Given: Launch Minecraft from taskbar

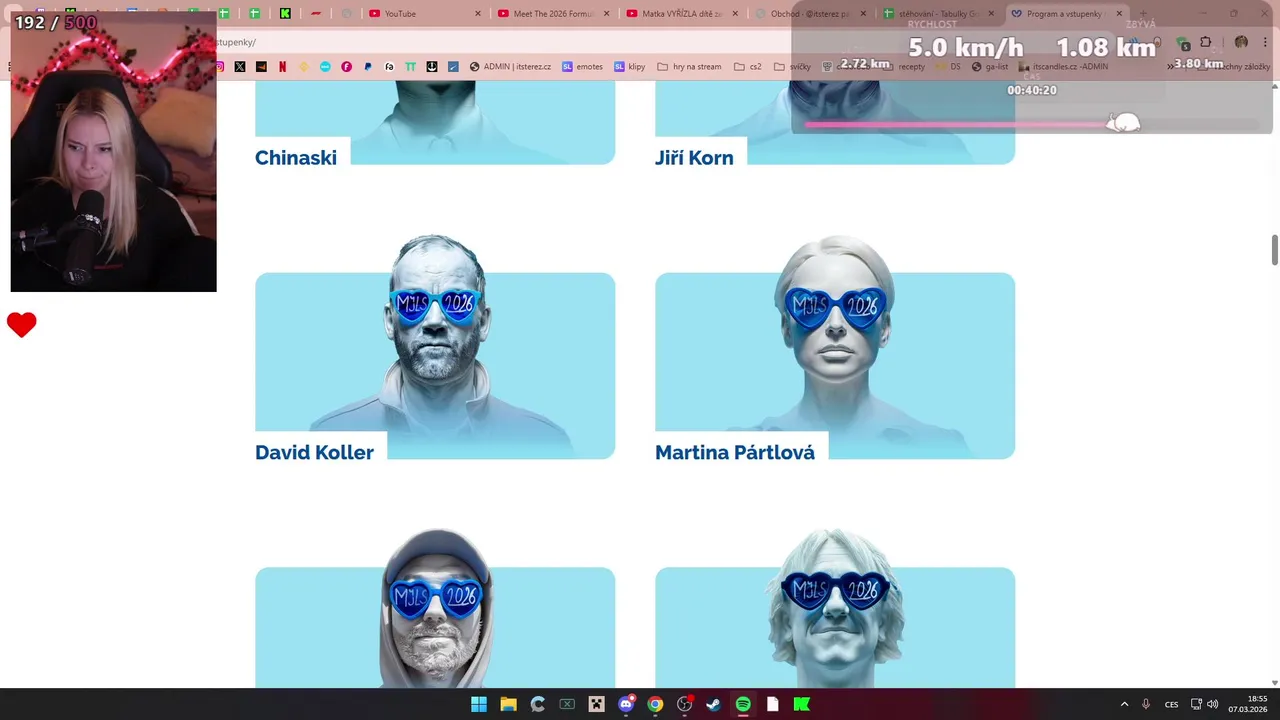Looking at the screenshot, I should pos(596,704).
